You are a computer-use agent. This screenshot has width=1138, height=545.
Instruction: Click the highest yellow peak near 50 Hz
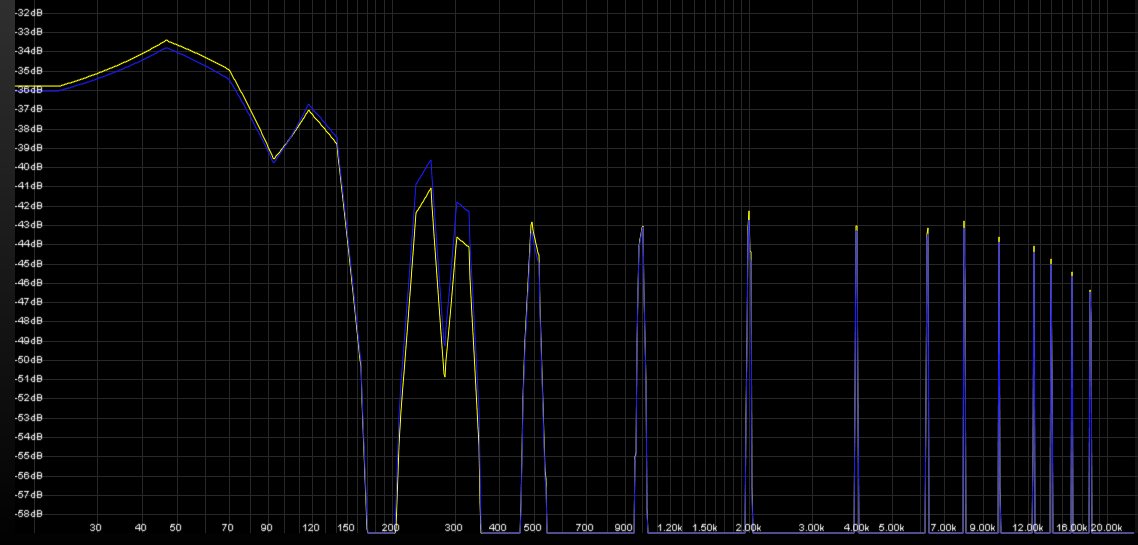pyautogui.click(x=167, y=41)
